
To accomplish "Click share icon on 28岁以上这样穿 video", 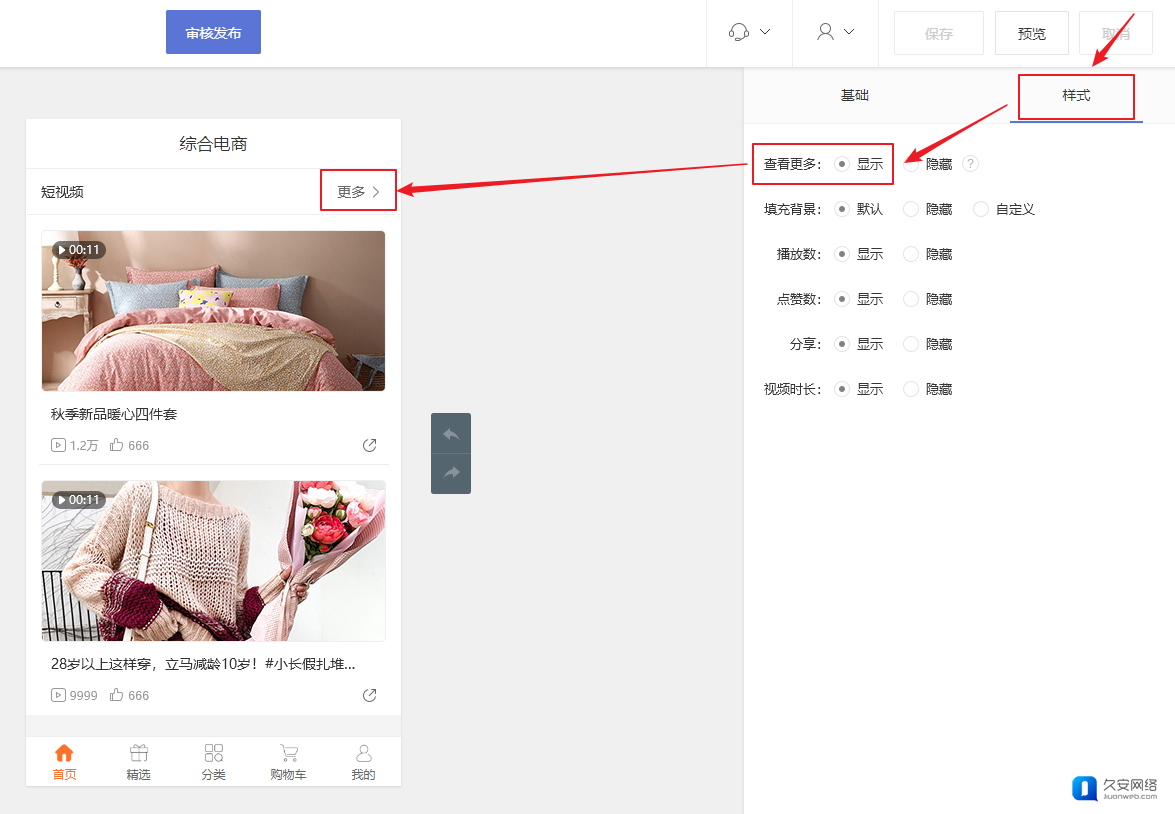I will (x=369, y=696).
